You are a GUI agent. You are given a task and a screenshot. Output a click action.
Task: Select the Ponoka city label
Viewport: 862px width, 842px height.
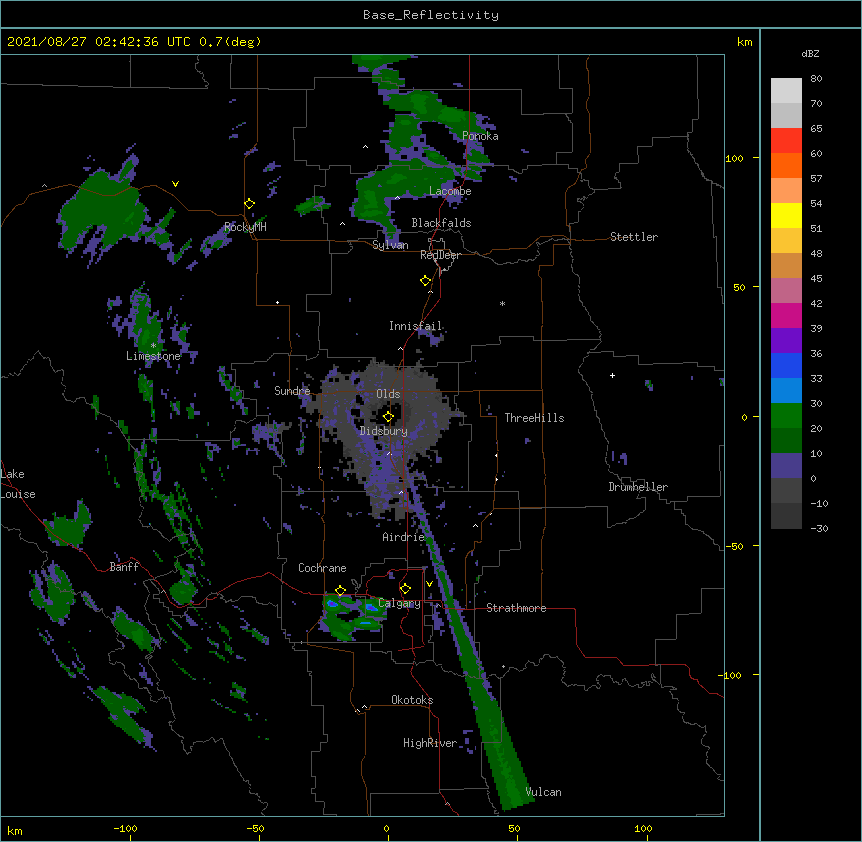(x=480, y=136)
